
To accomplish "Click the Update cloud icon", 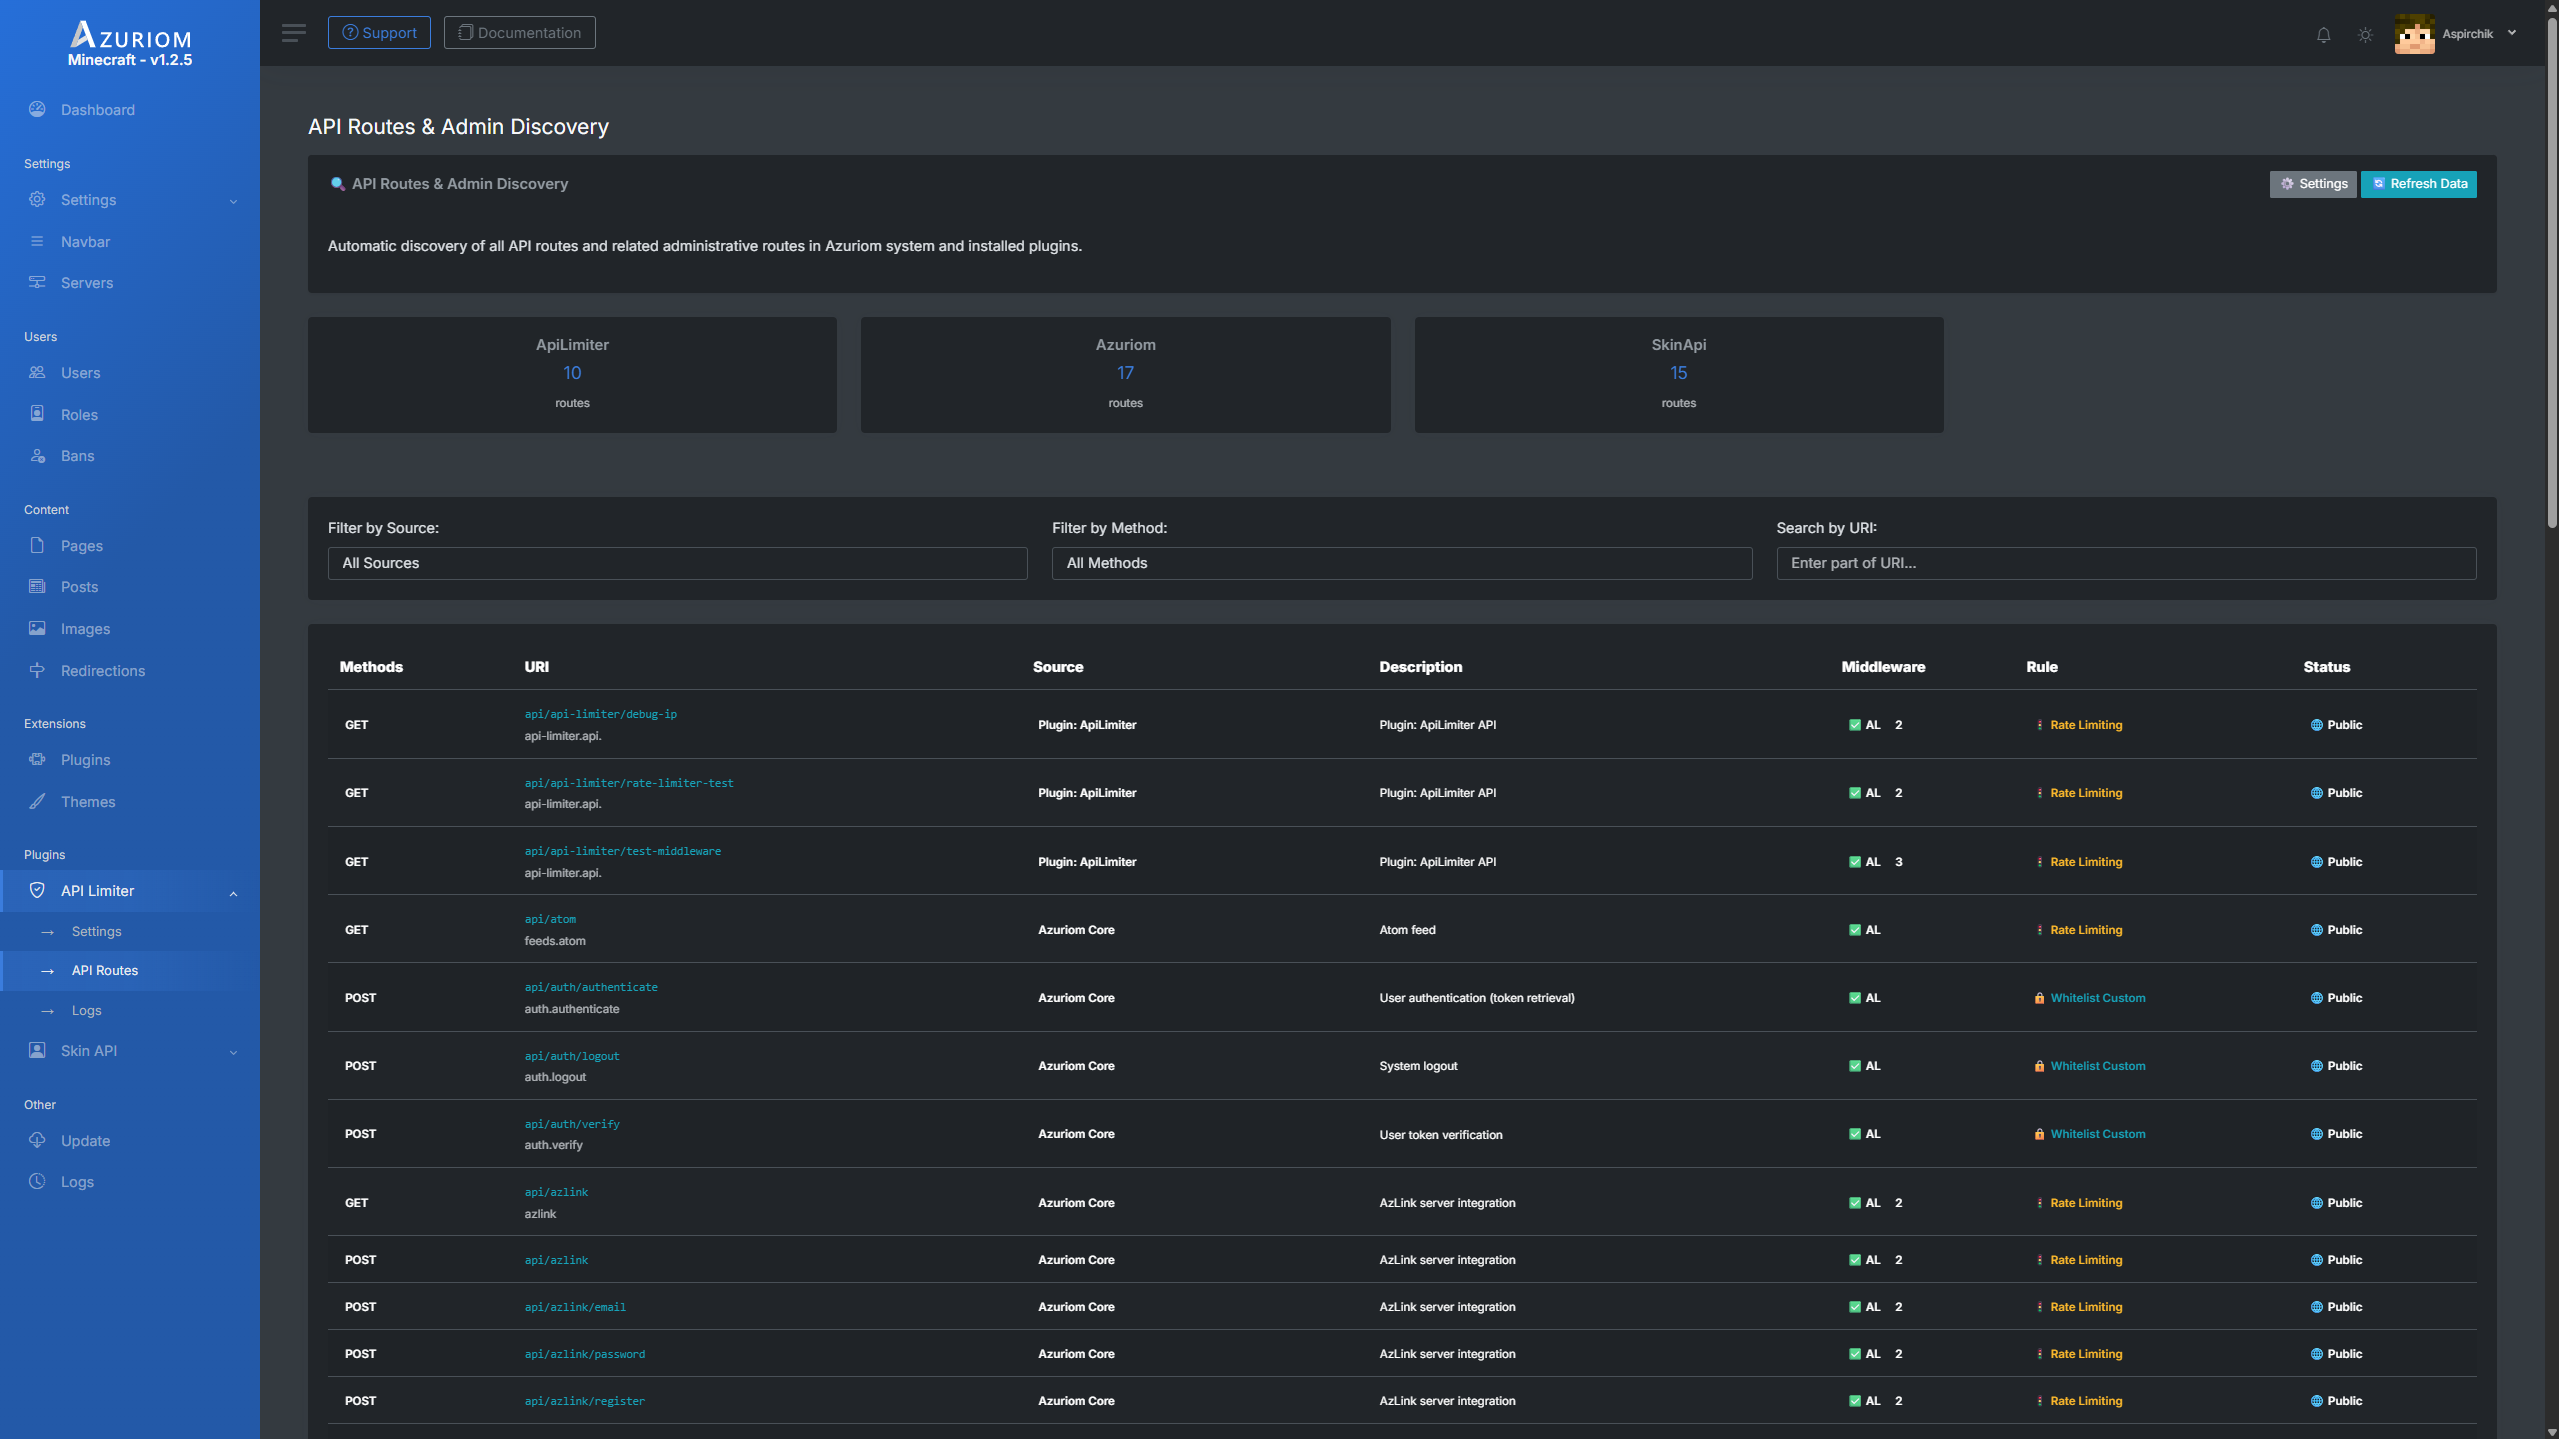I will click(37, 1140).
